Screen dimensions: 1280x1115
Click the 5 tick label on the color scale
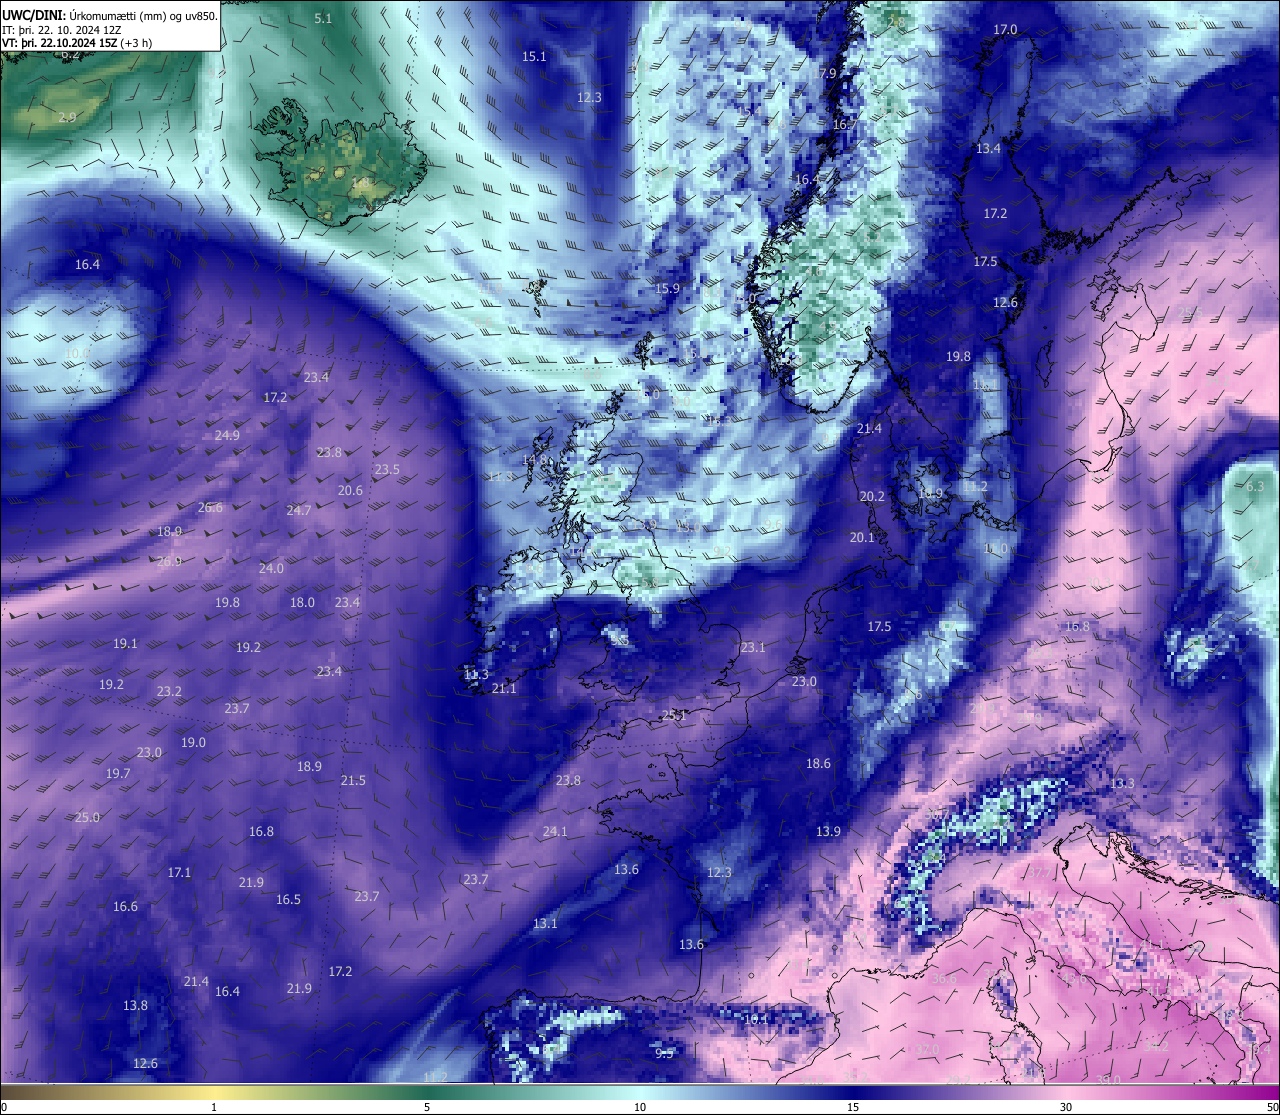(x=427, y=1107)
